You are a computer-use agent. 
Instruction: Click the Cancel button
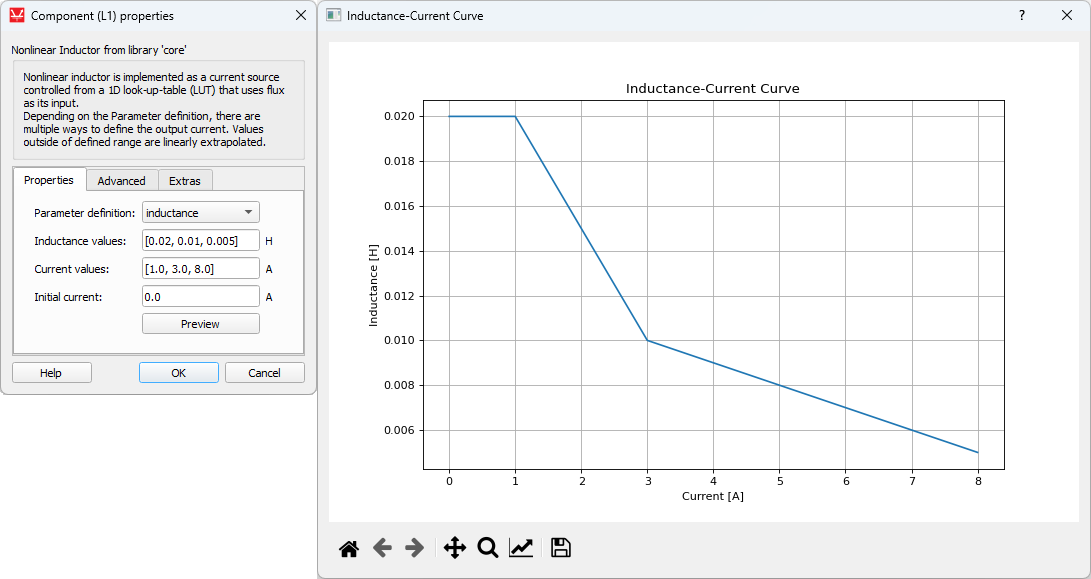[x=265, y=373]
